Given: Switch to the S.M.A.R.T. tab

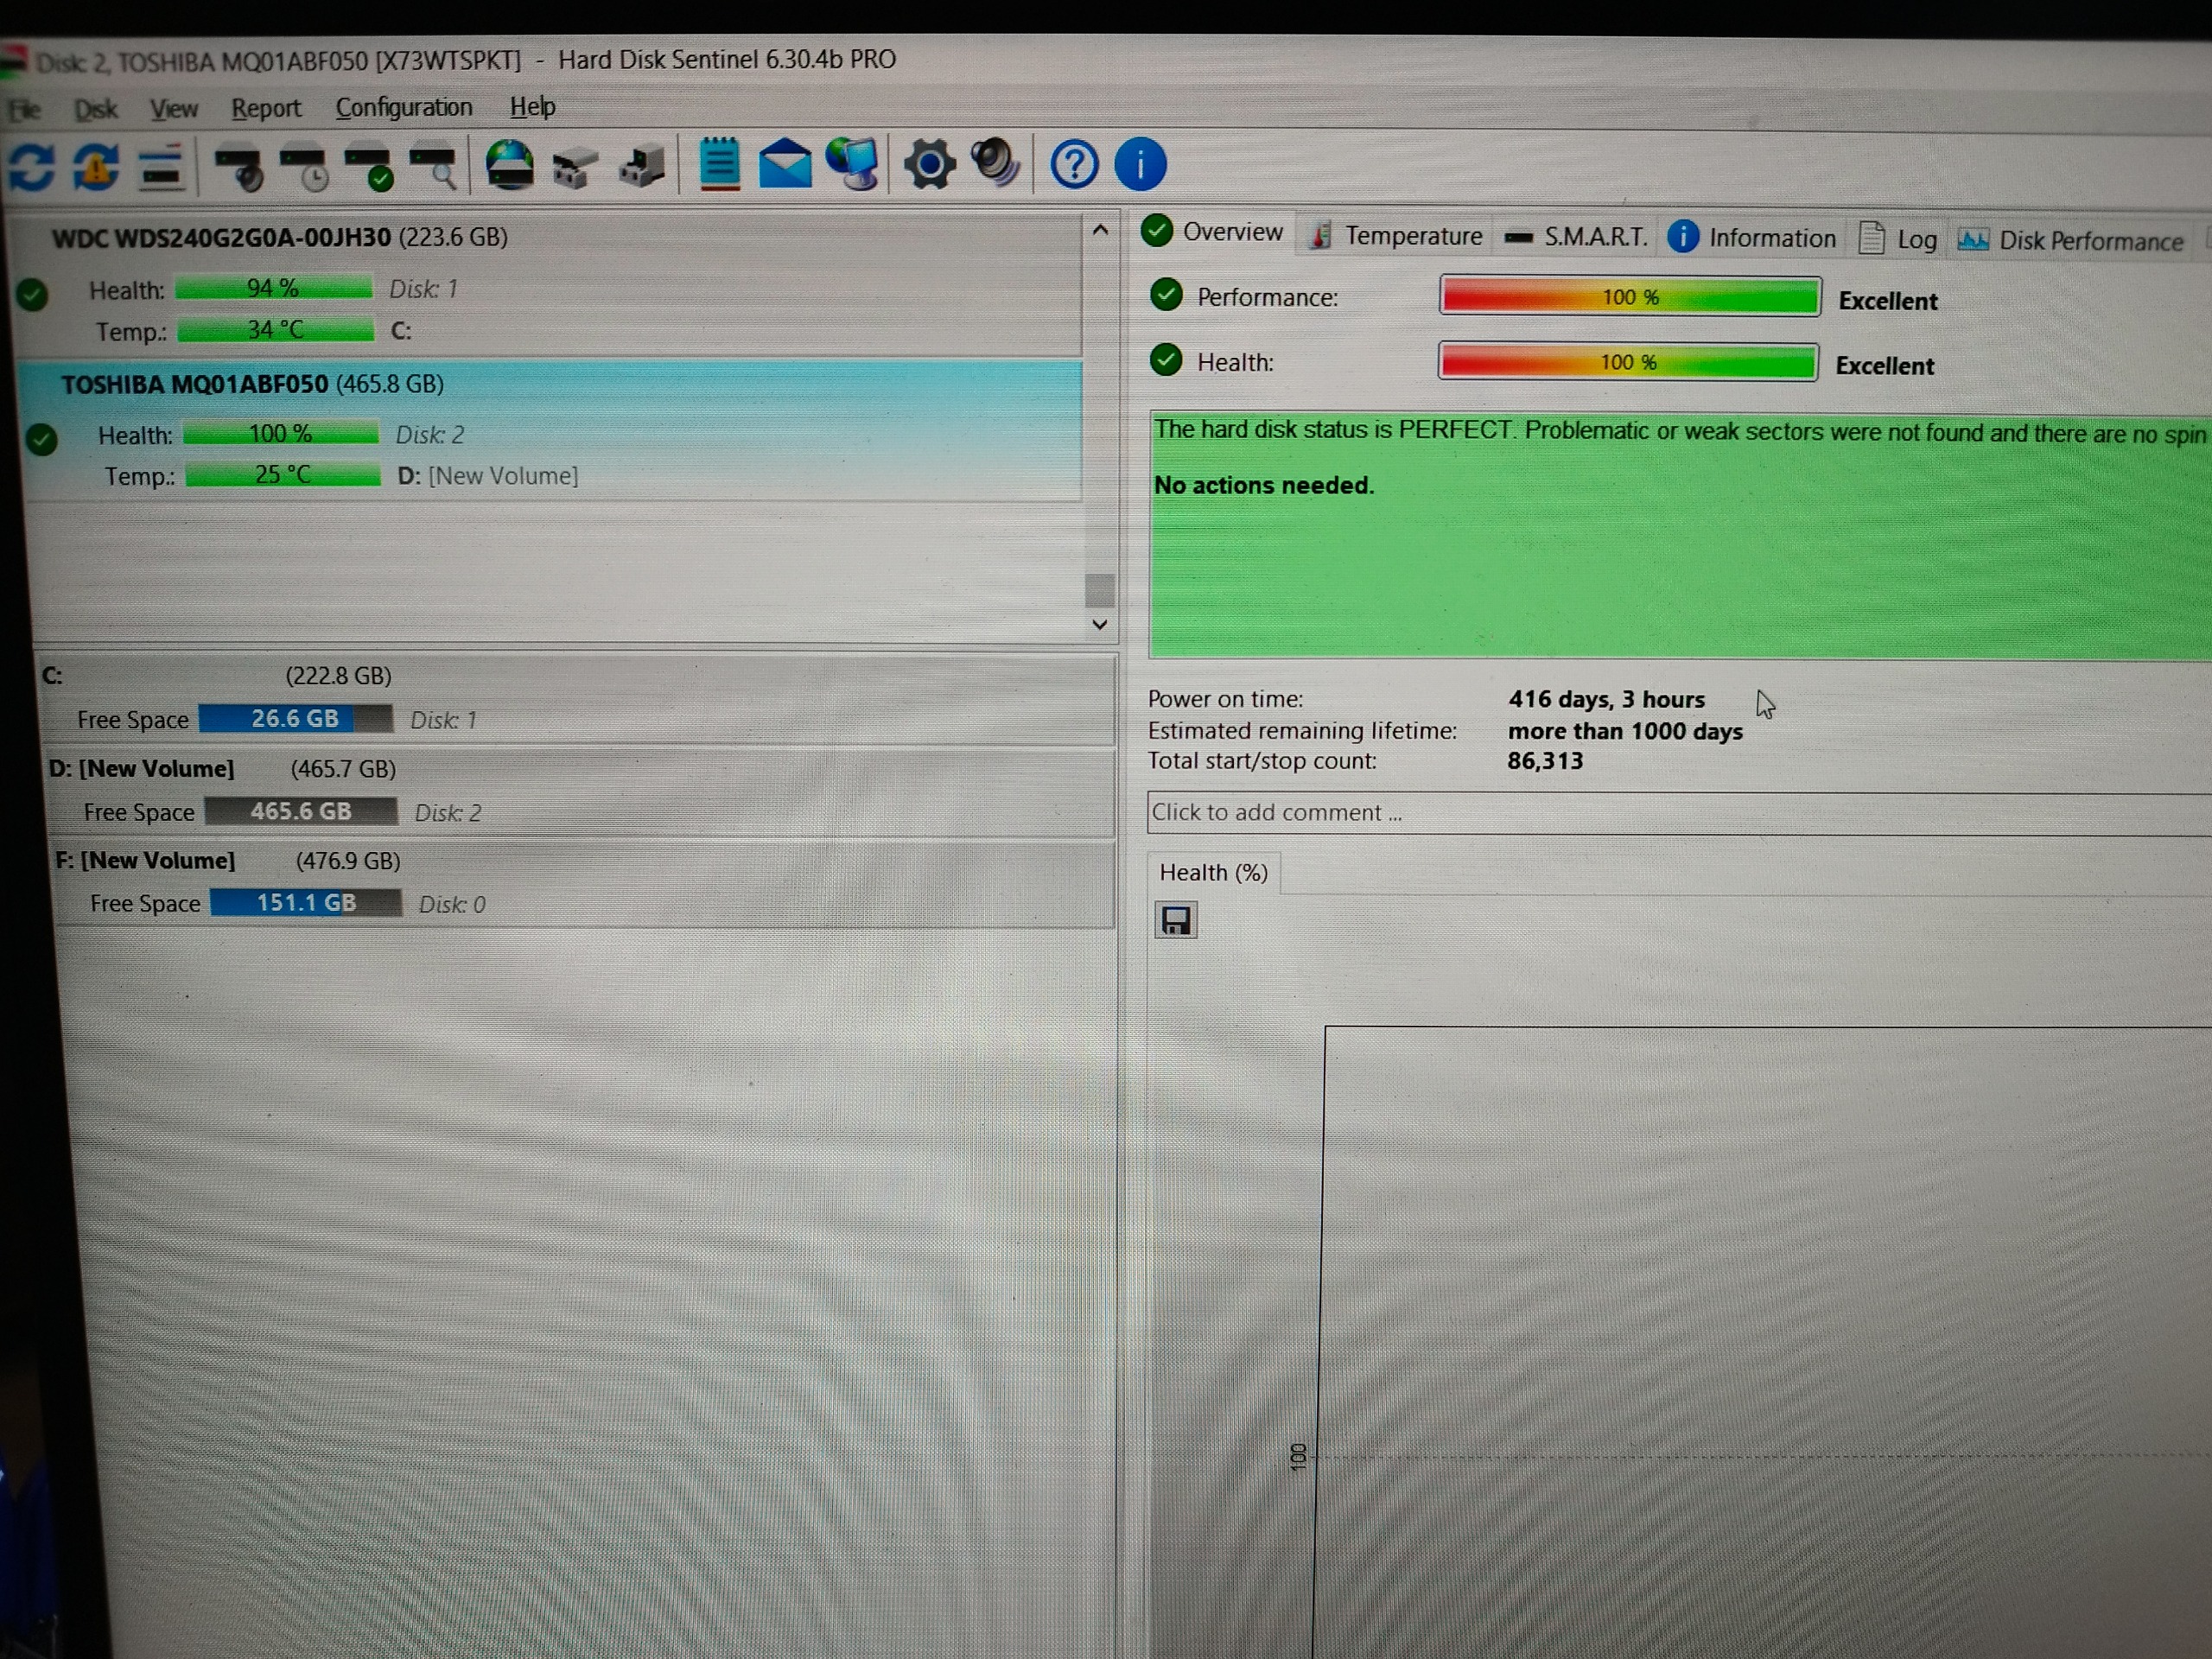Looking at the screenshot, I should click(x=1576, y=237).
